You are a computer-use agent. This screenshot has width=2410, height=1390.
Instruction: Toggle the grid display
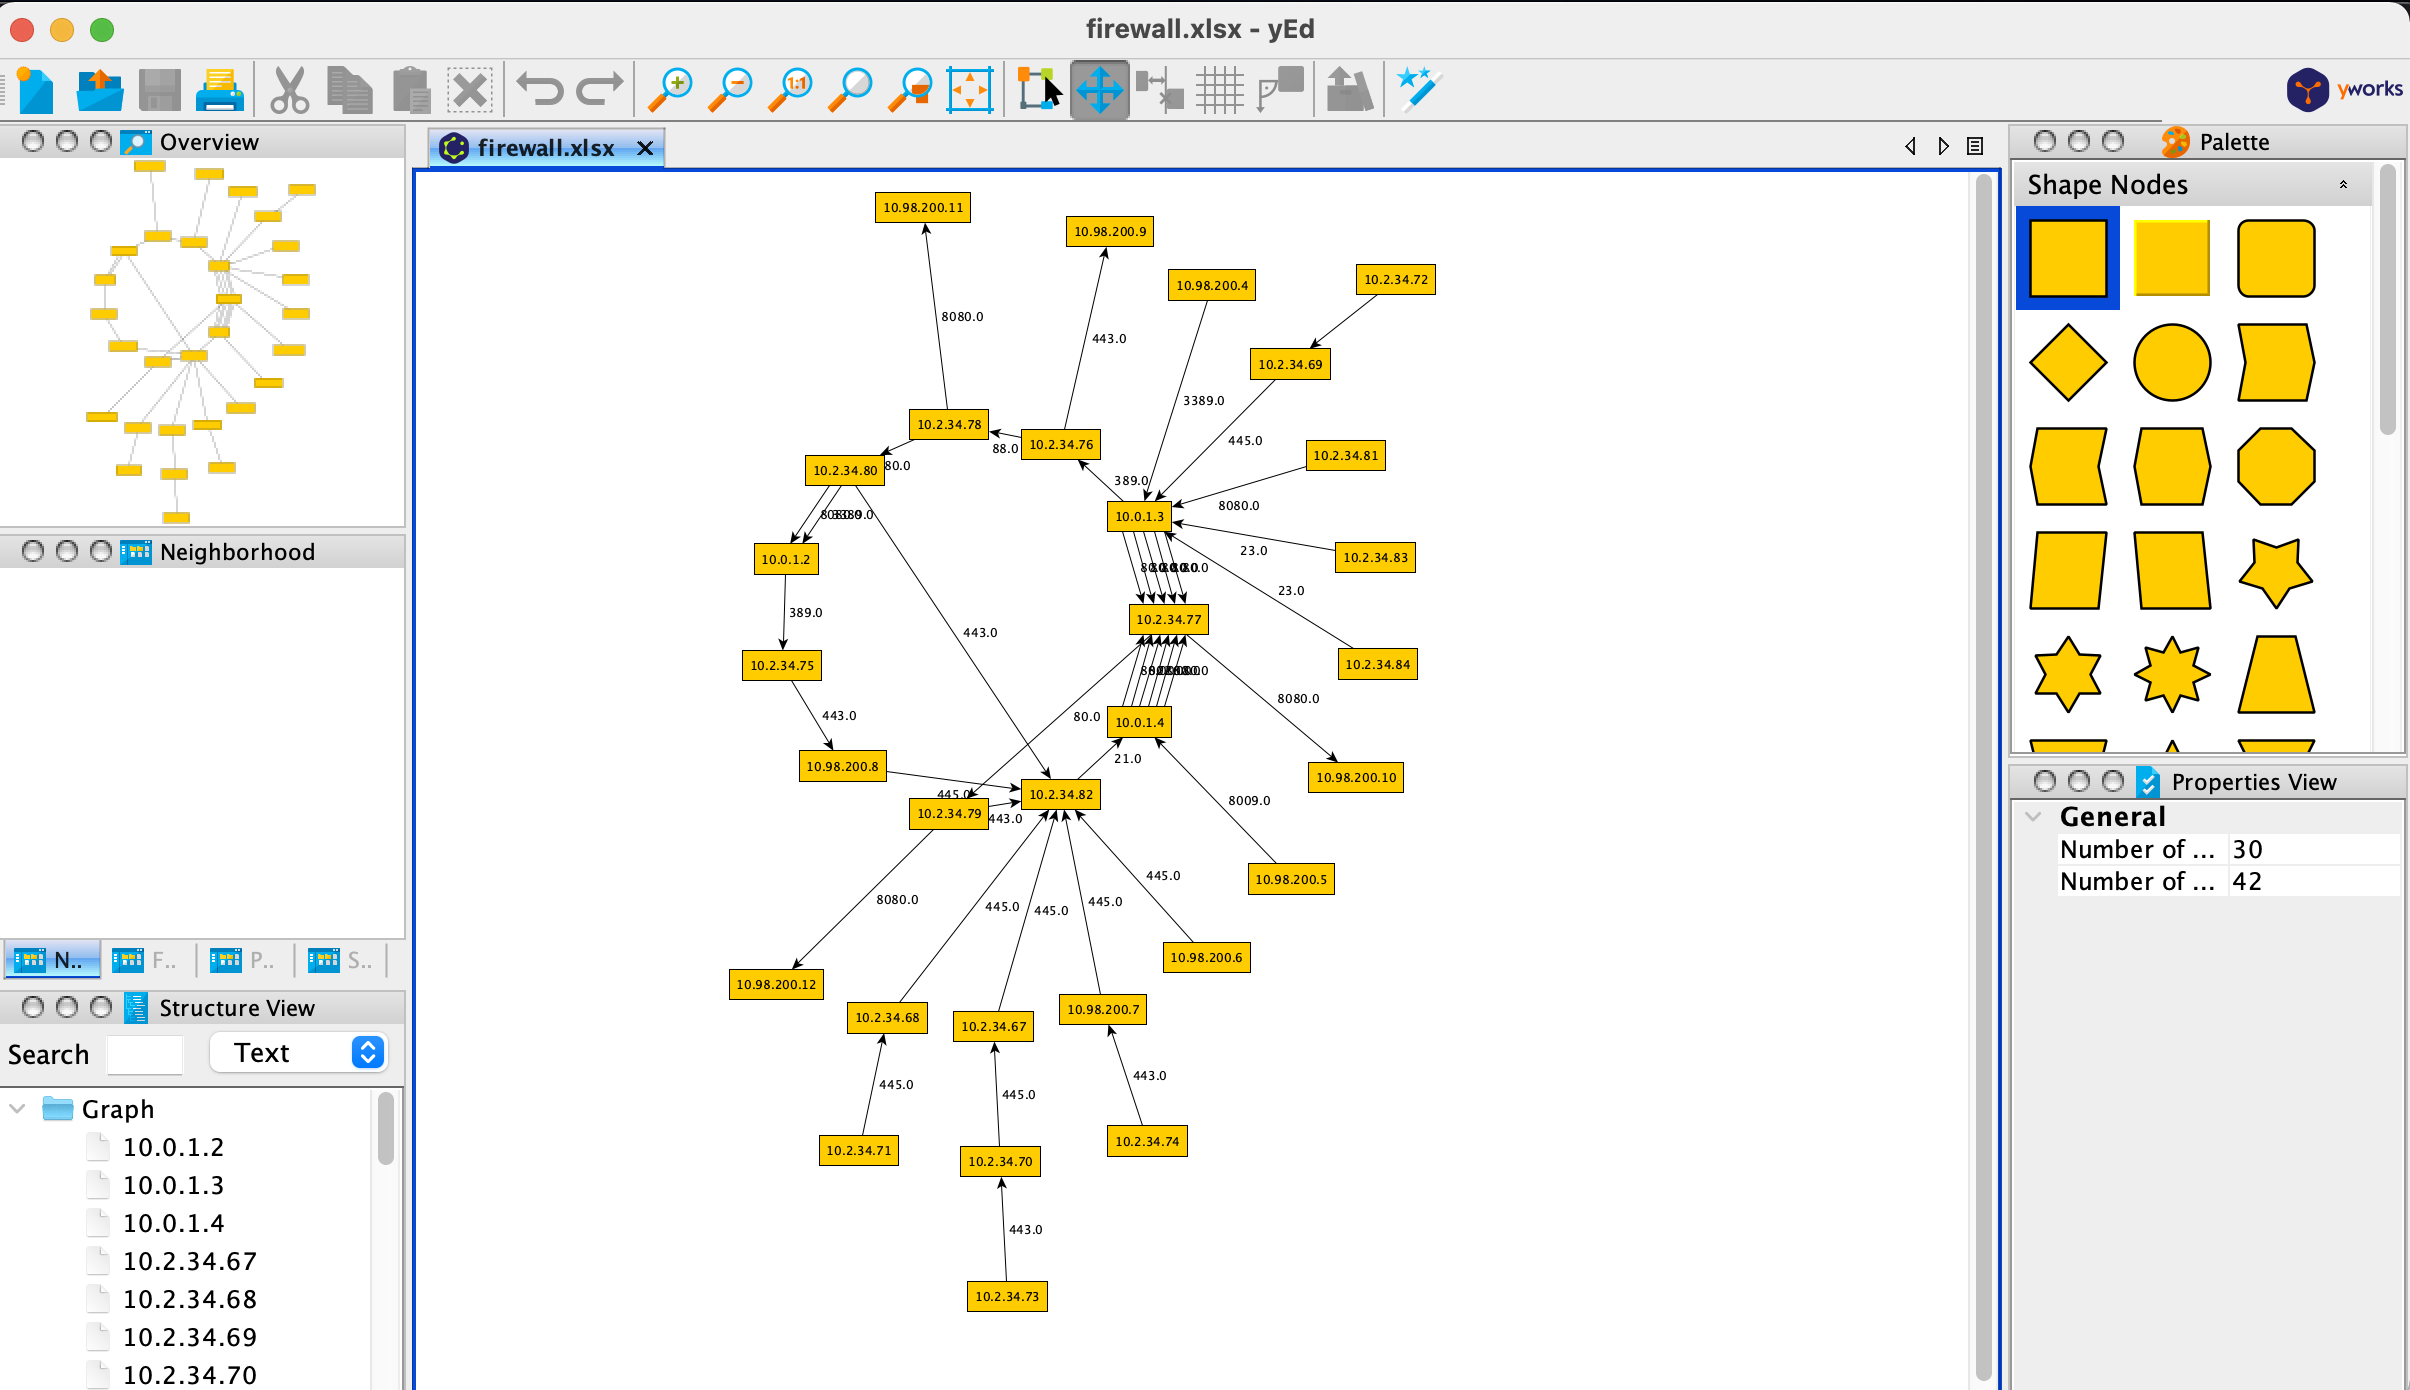click(1219, 90)
